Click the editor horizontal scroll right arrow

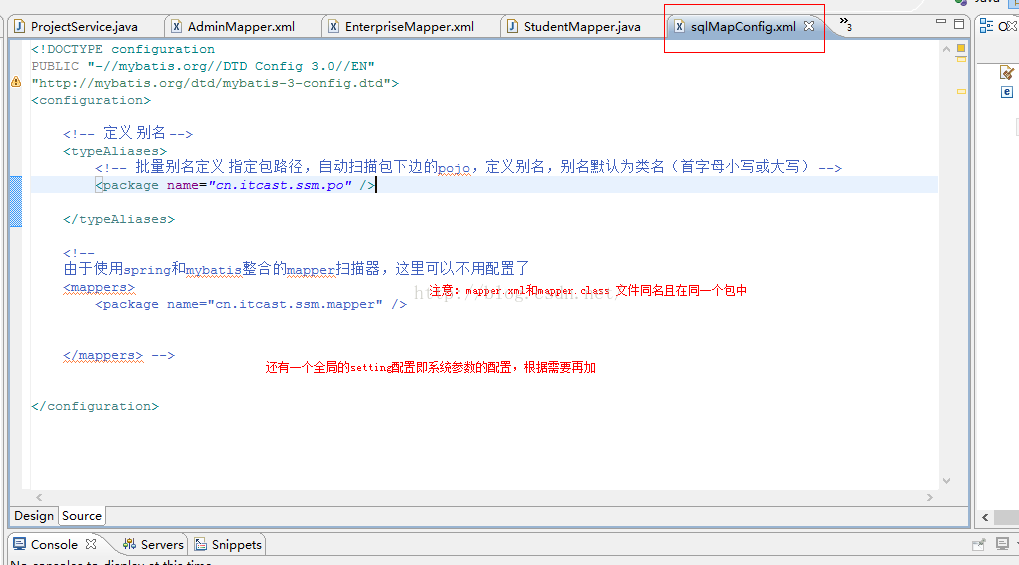point(930,497)
